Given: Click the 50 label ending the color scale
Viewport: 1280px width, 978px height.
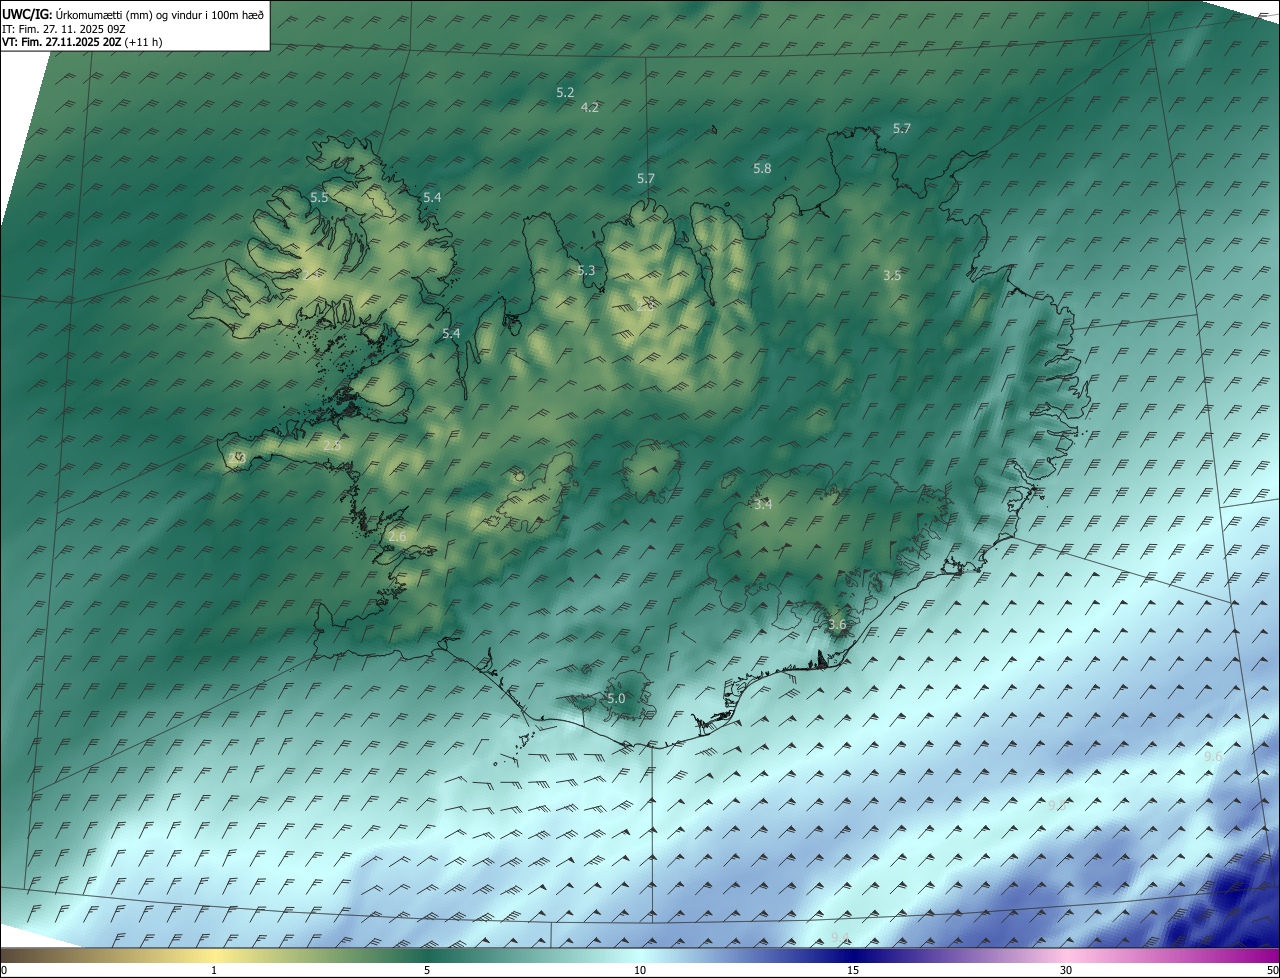Looking at the screenshot, I should [x=1272, y=970].
